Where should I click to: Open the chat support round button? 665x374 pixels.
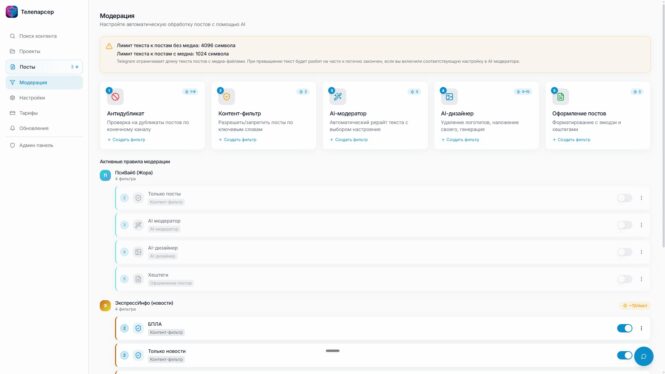click(643, 356)
